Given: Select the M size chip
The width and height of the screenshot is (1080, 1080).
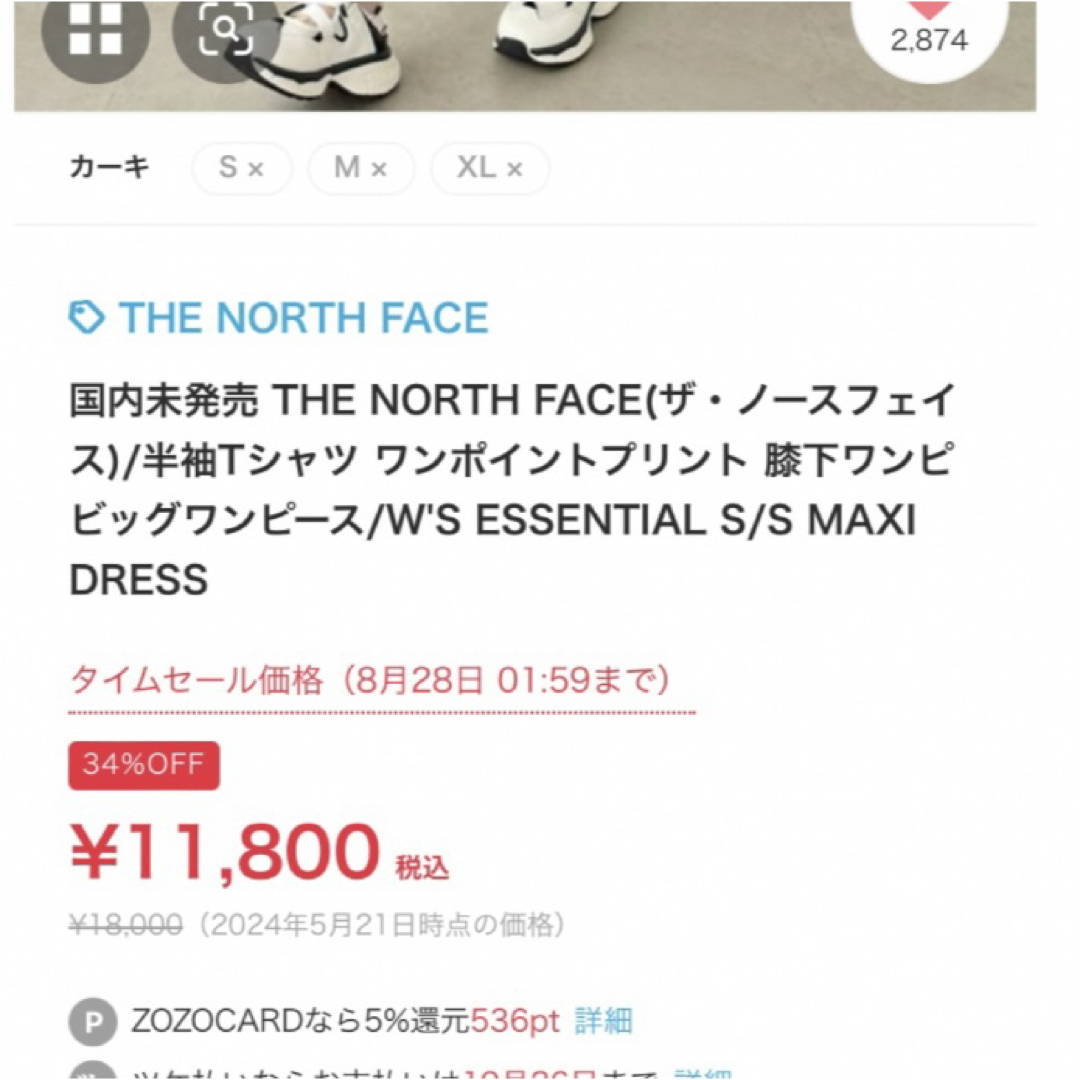Looking at the screenshot, I should click(361, 168).
